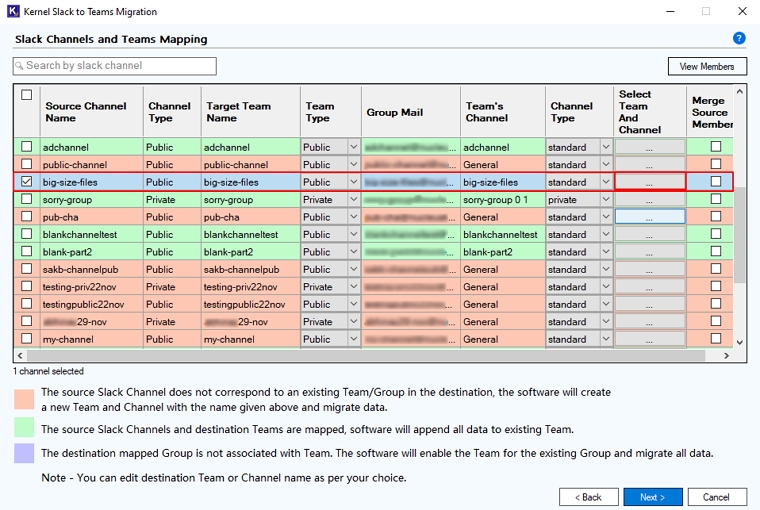The height and width of the screenshot is (510, 760).
Task: Click the table scroll down arrow
Action: coord(740,342)
